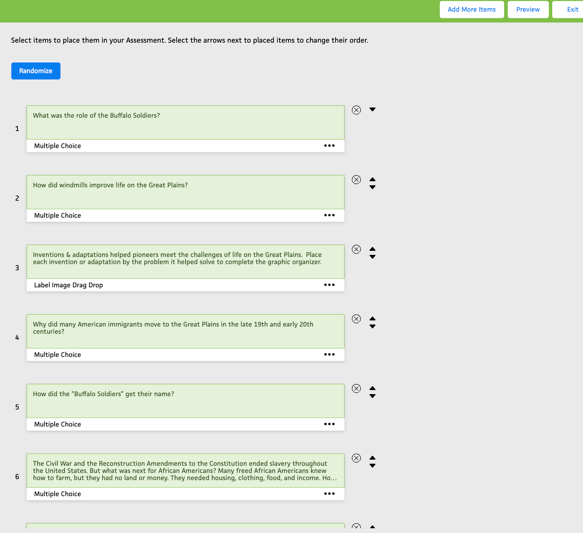Move question 4 up one position

[x=372, y=319]
